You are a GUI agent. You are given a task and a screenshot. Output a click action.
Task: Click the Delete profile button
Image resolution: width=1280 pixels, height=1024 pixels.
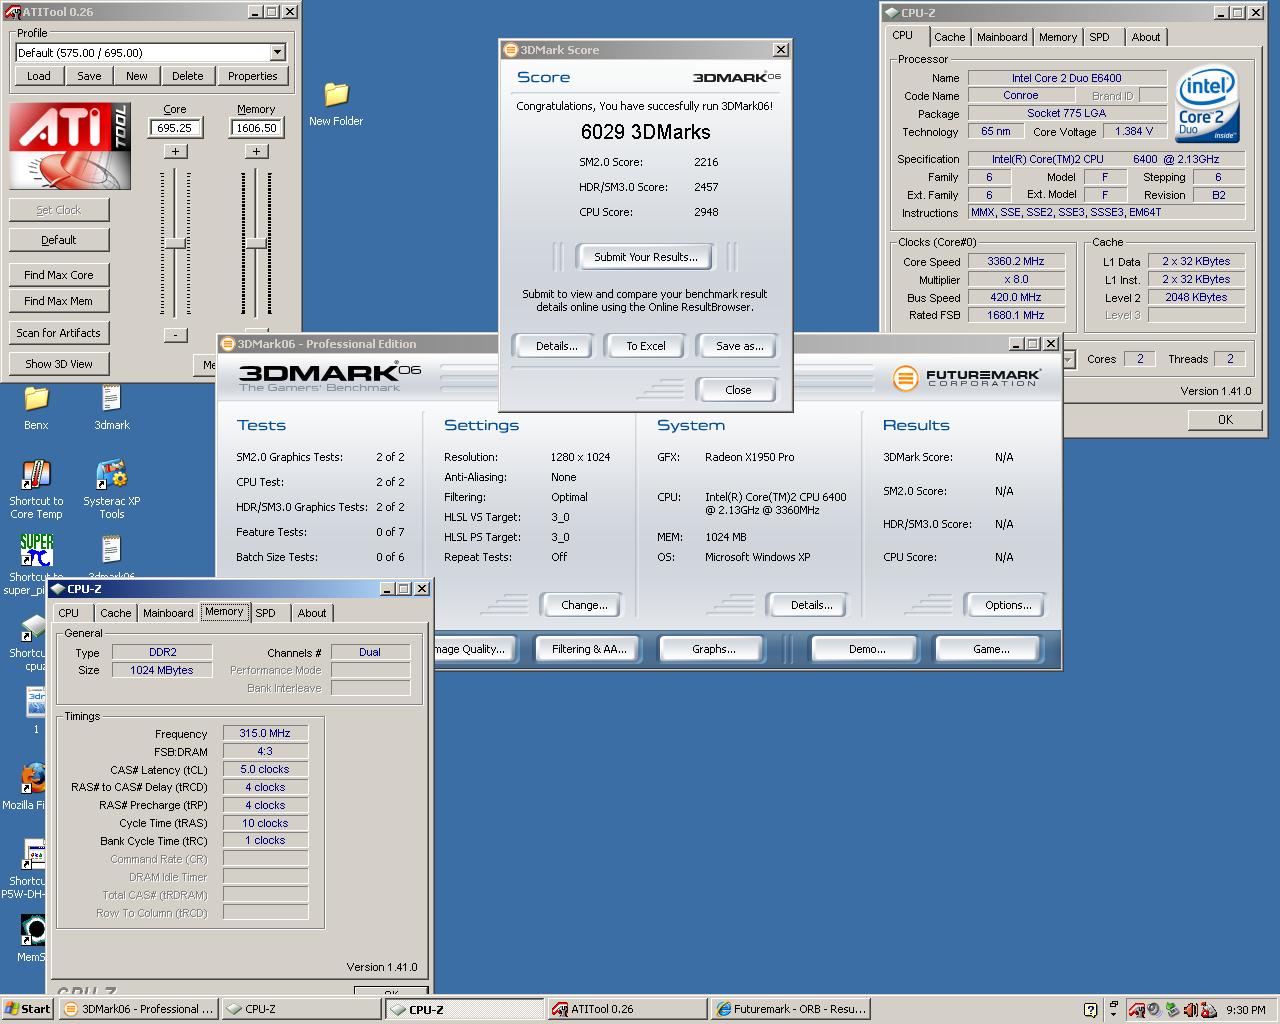click(x=187, y=76)
